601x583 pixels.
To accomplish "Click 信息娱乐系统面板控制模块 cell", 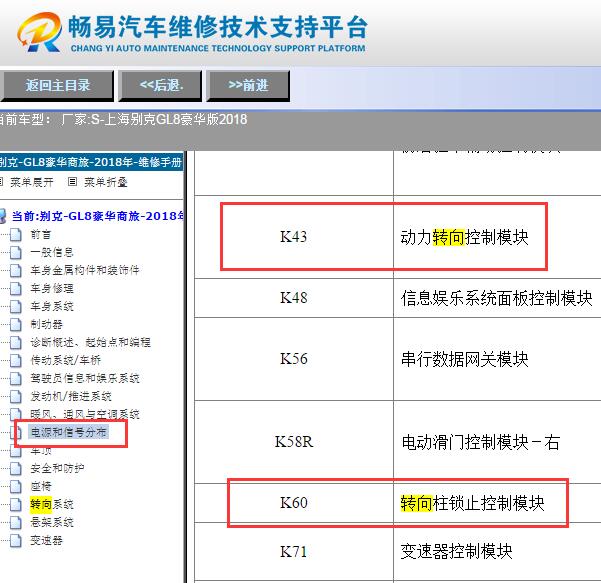I will click(x=497, y=298).
